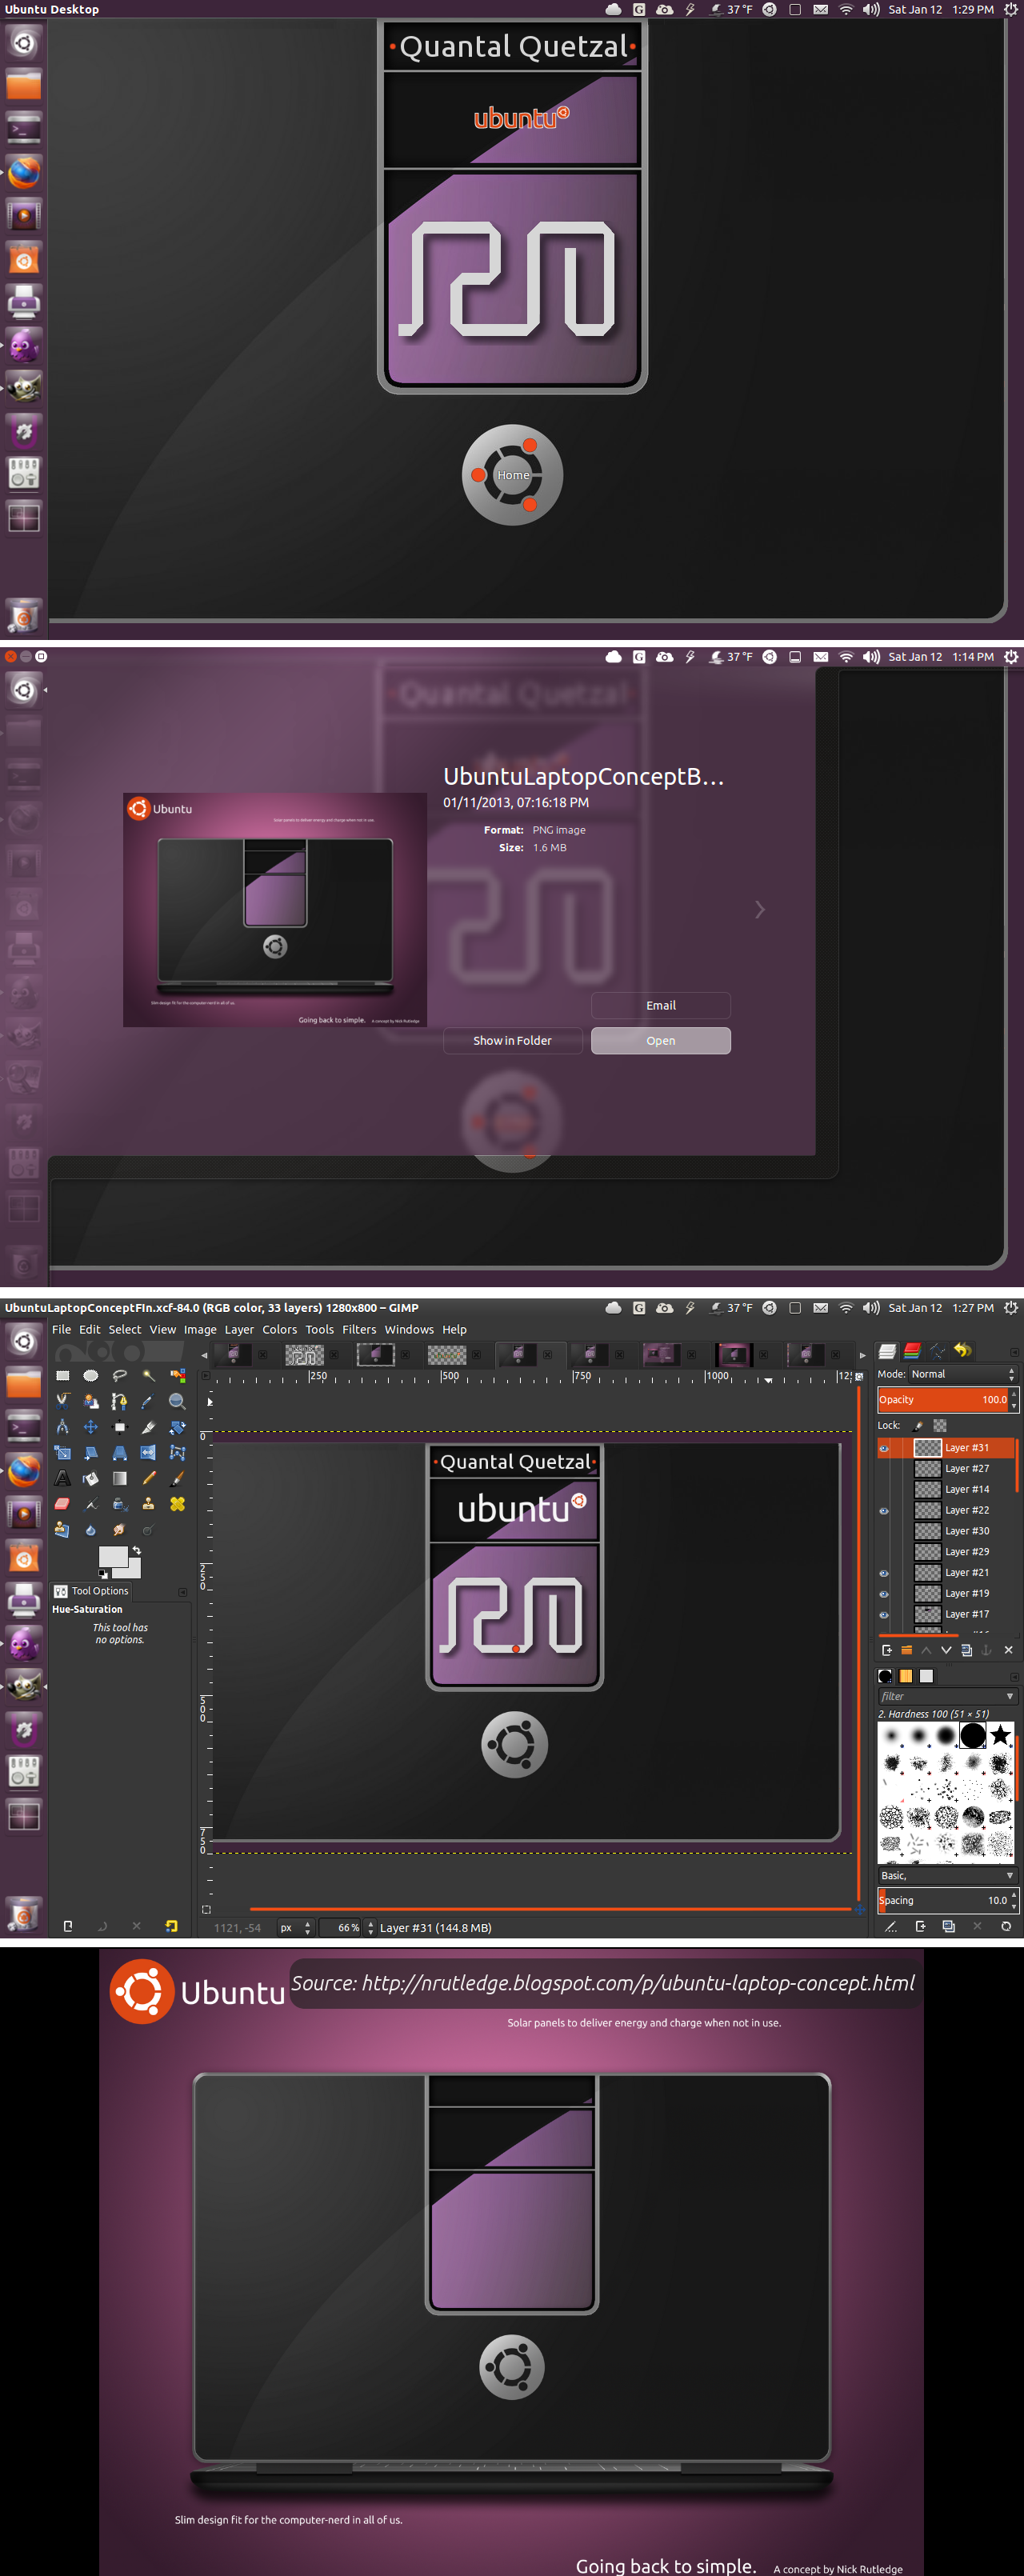Activate the Scissors Select tool
The width and height of the screenshot is (1024, 2576).
pos(62,1401)
